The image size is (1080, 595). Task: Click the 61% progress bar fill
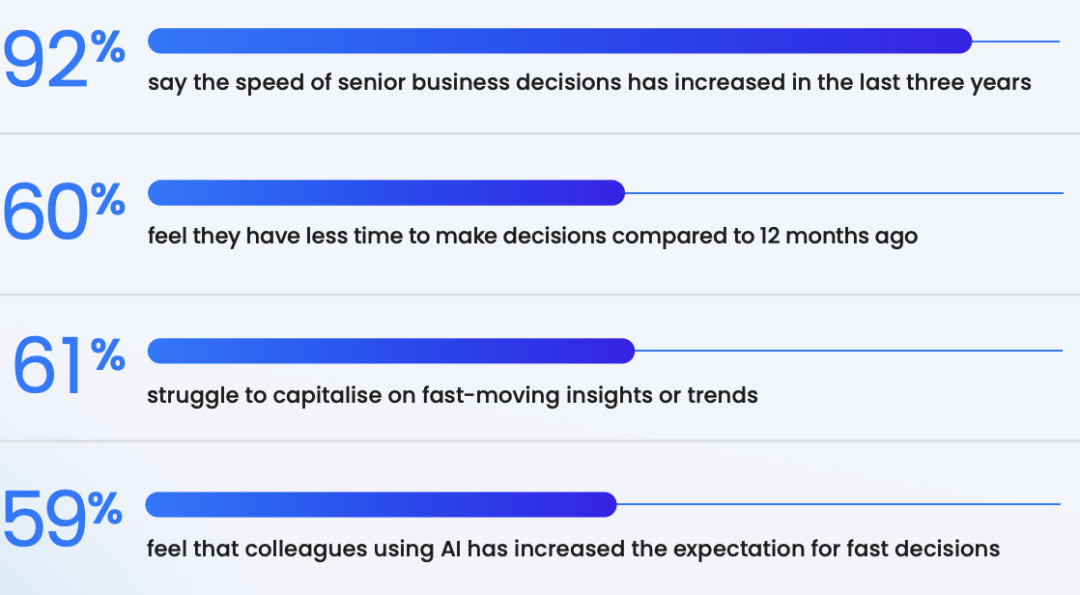[390, 351]
